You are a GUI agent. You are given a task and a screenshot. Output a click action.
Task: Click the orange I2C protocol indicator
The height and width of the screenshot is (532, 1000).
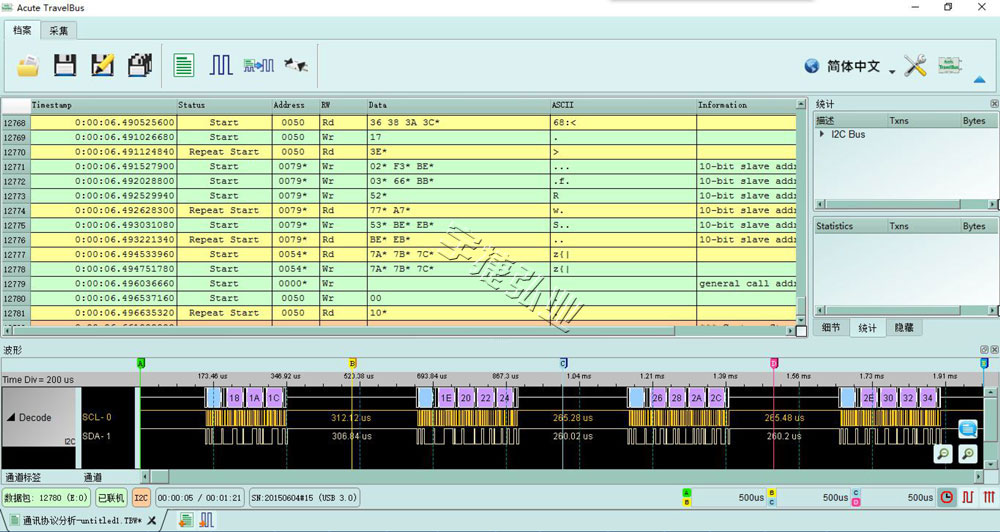pos(142,498)
